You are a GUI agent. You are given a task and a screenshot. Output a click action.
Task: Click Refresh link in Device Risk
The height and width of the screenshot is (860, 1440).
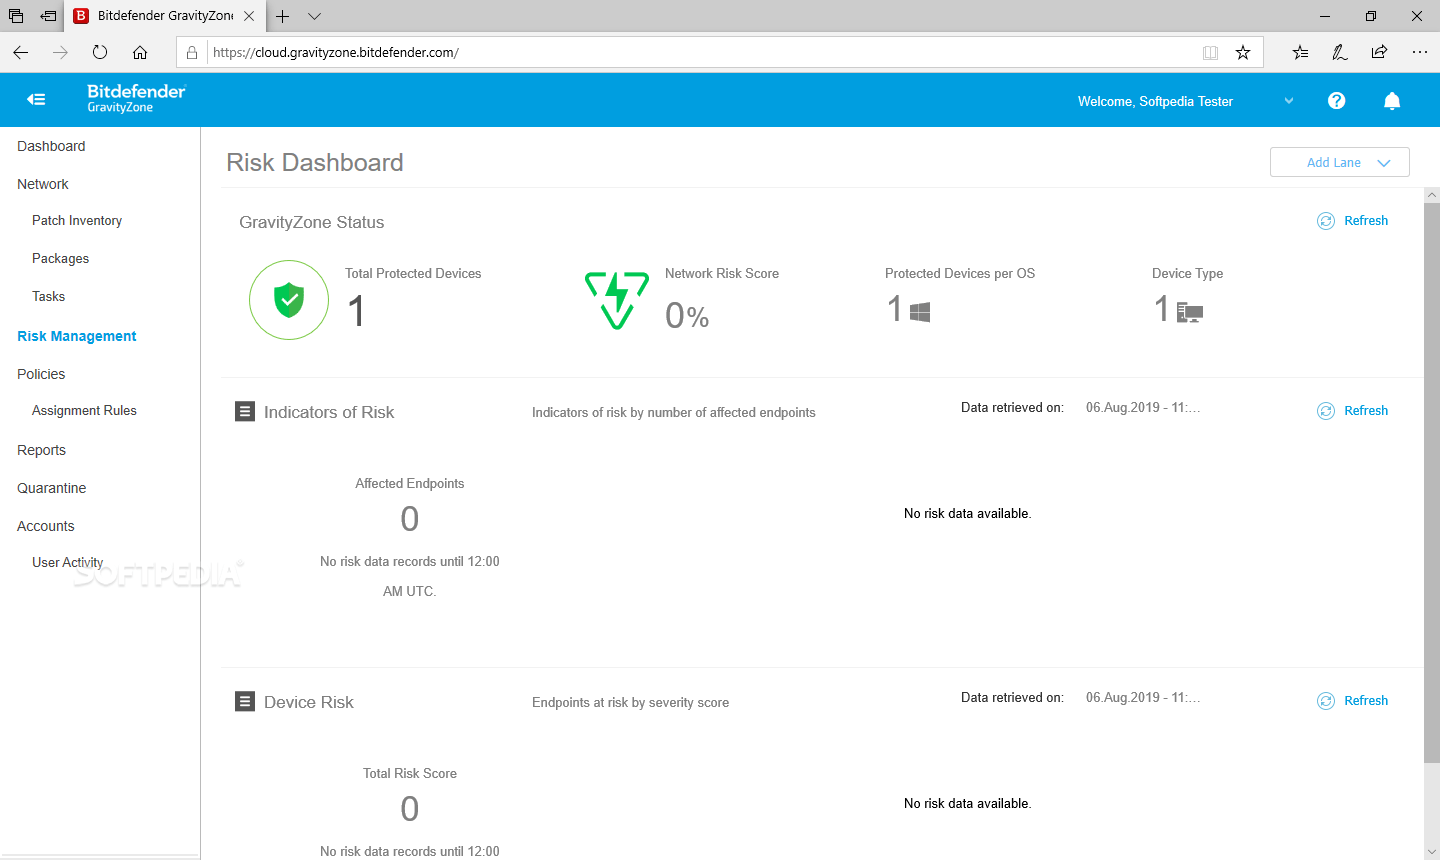1366,701
